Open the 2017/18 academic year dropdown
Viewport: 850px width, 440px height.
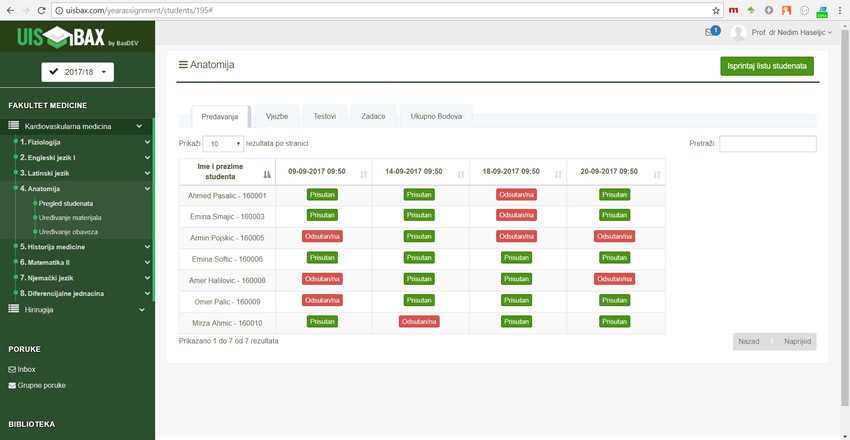[x=78, y=72]
